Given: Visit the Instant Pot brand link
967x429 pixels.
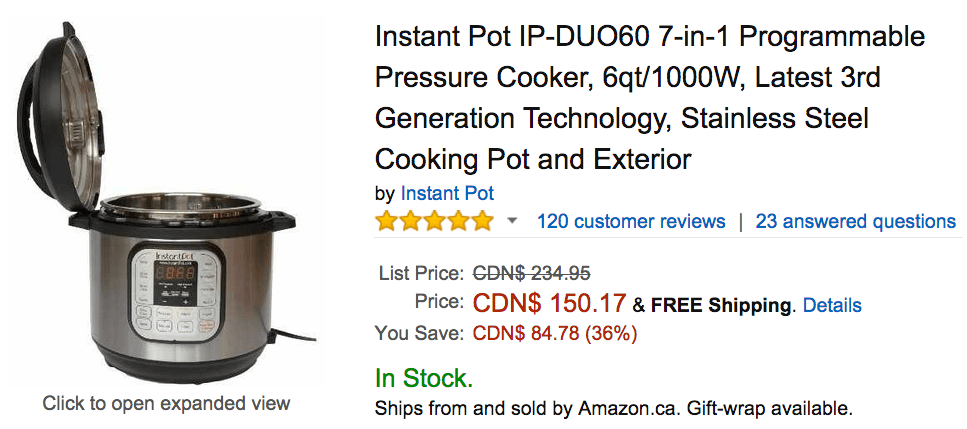Looking at the screenshot, I should point(447,193).
